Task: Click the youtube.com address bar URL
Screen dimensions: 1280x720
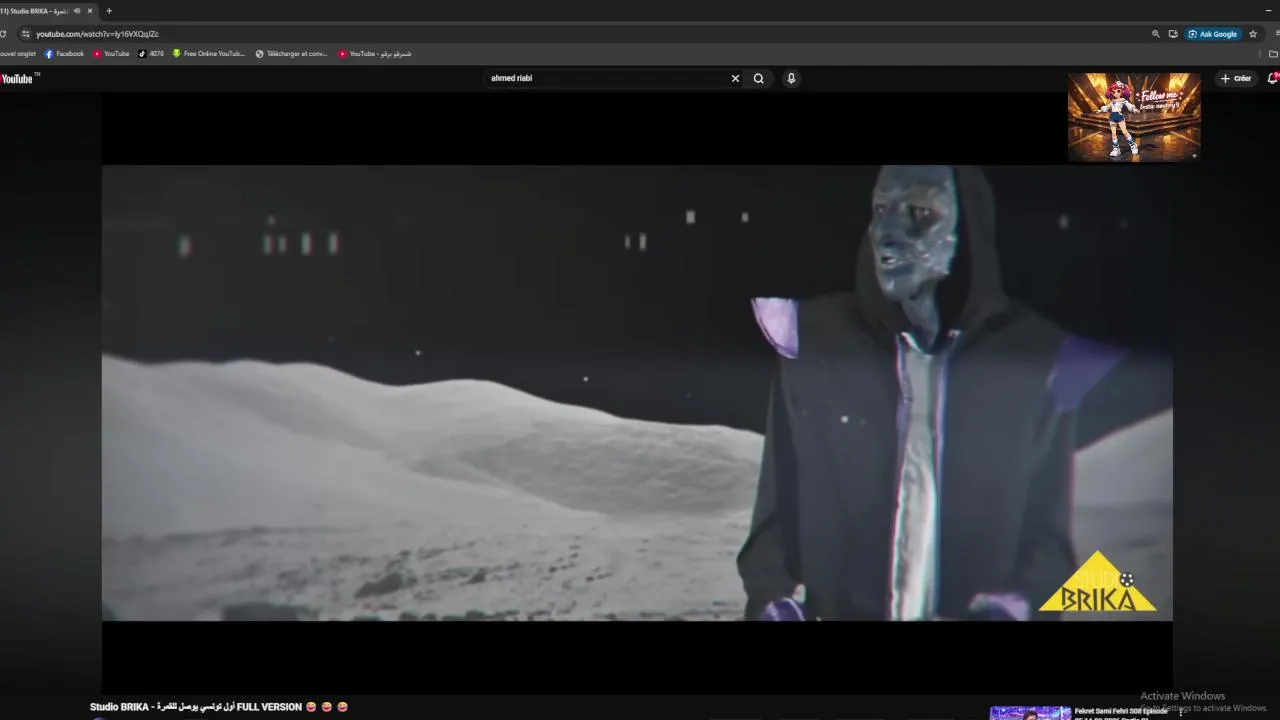Action: pyautogui.click(x=97, y=34)
